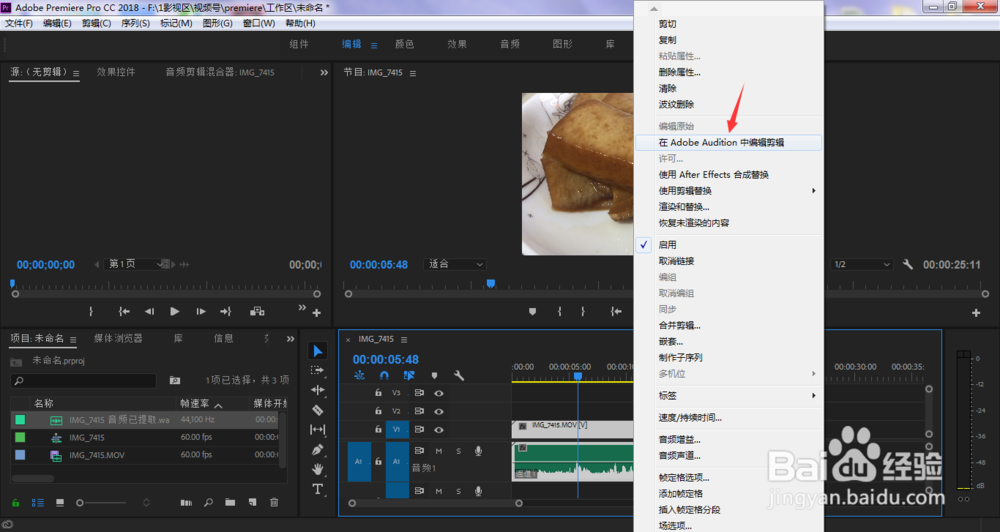Open workspace 编辑 hamburger menu
Viewport: 1000px width, 532px height.
pos(374,45)
